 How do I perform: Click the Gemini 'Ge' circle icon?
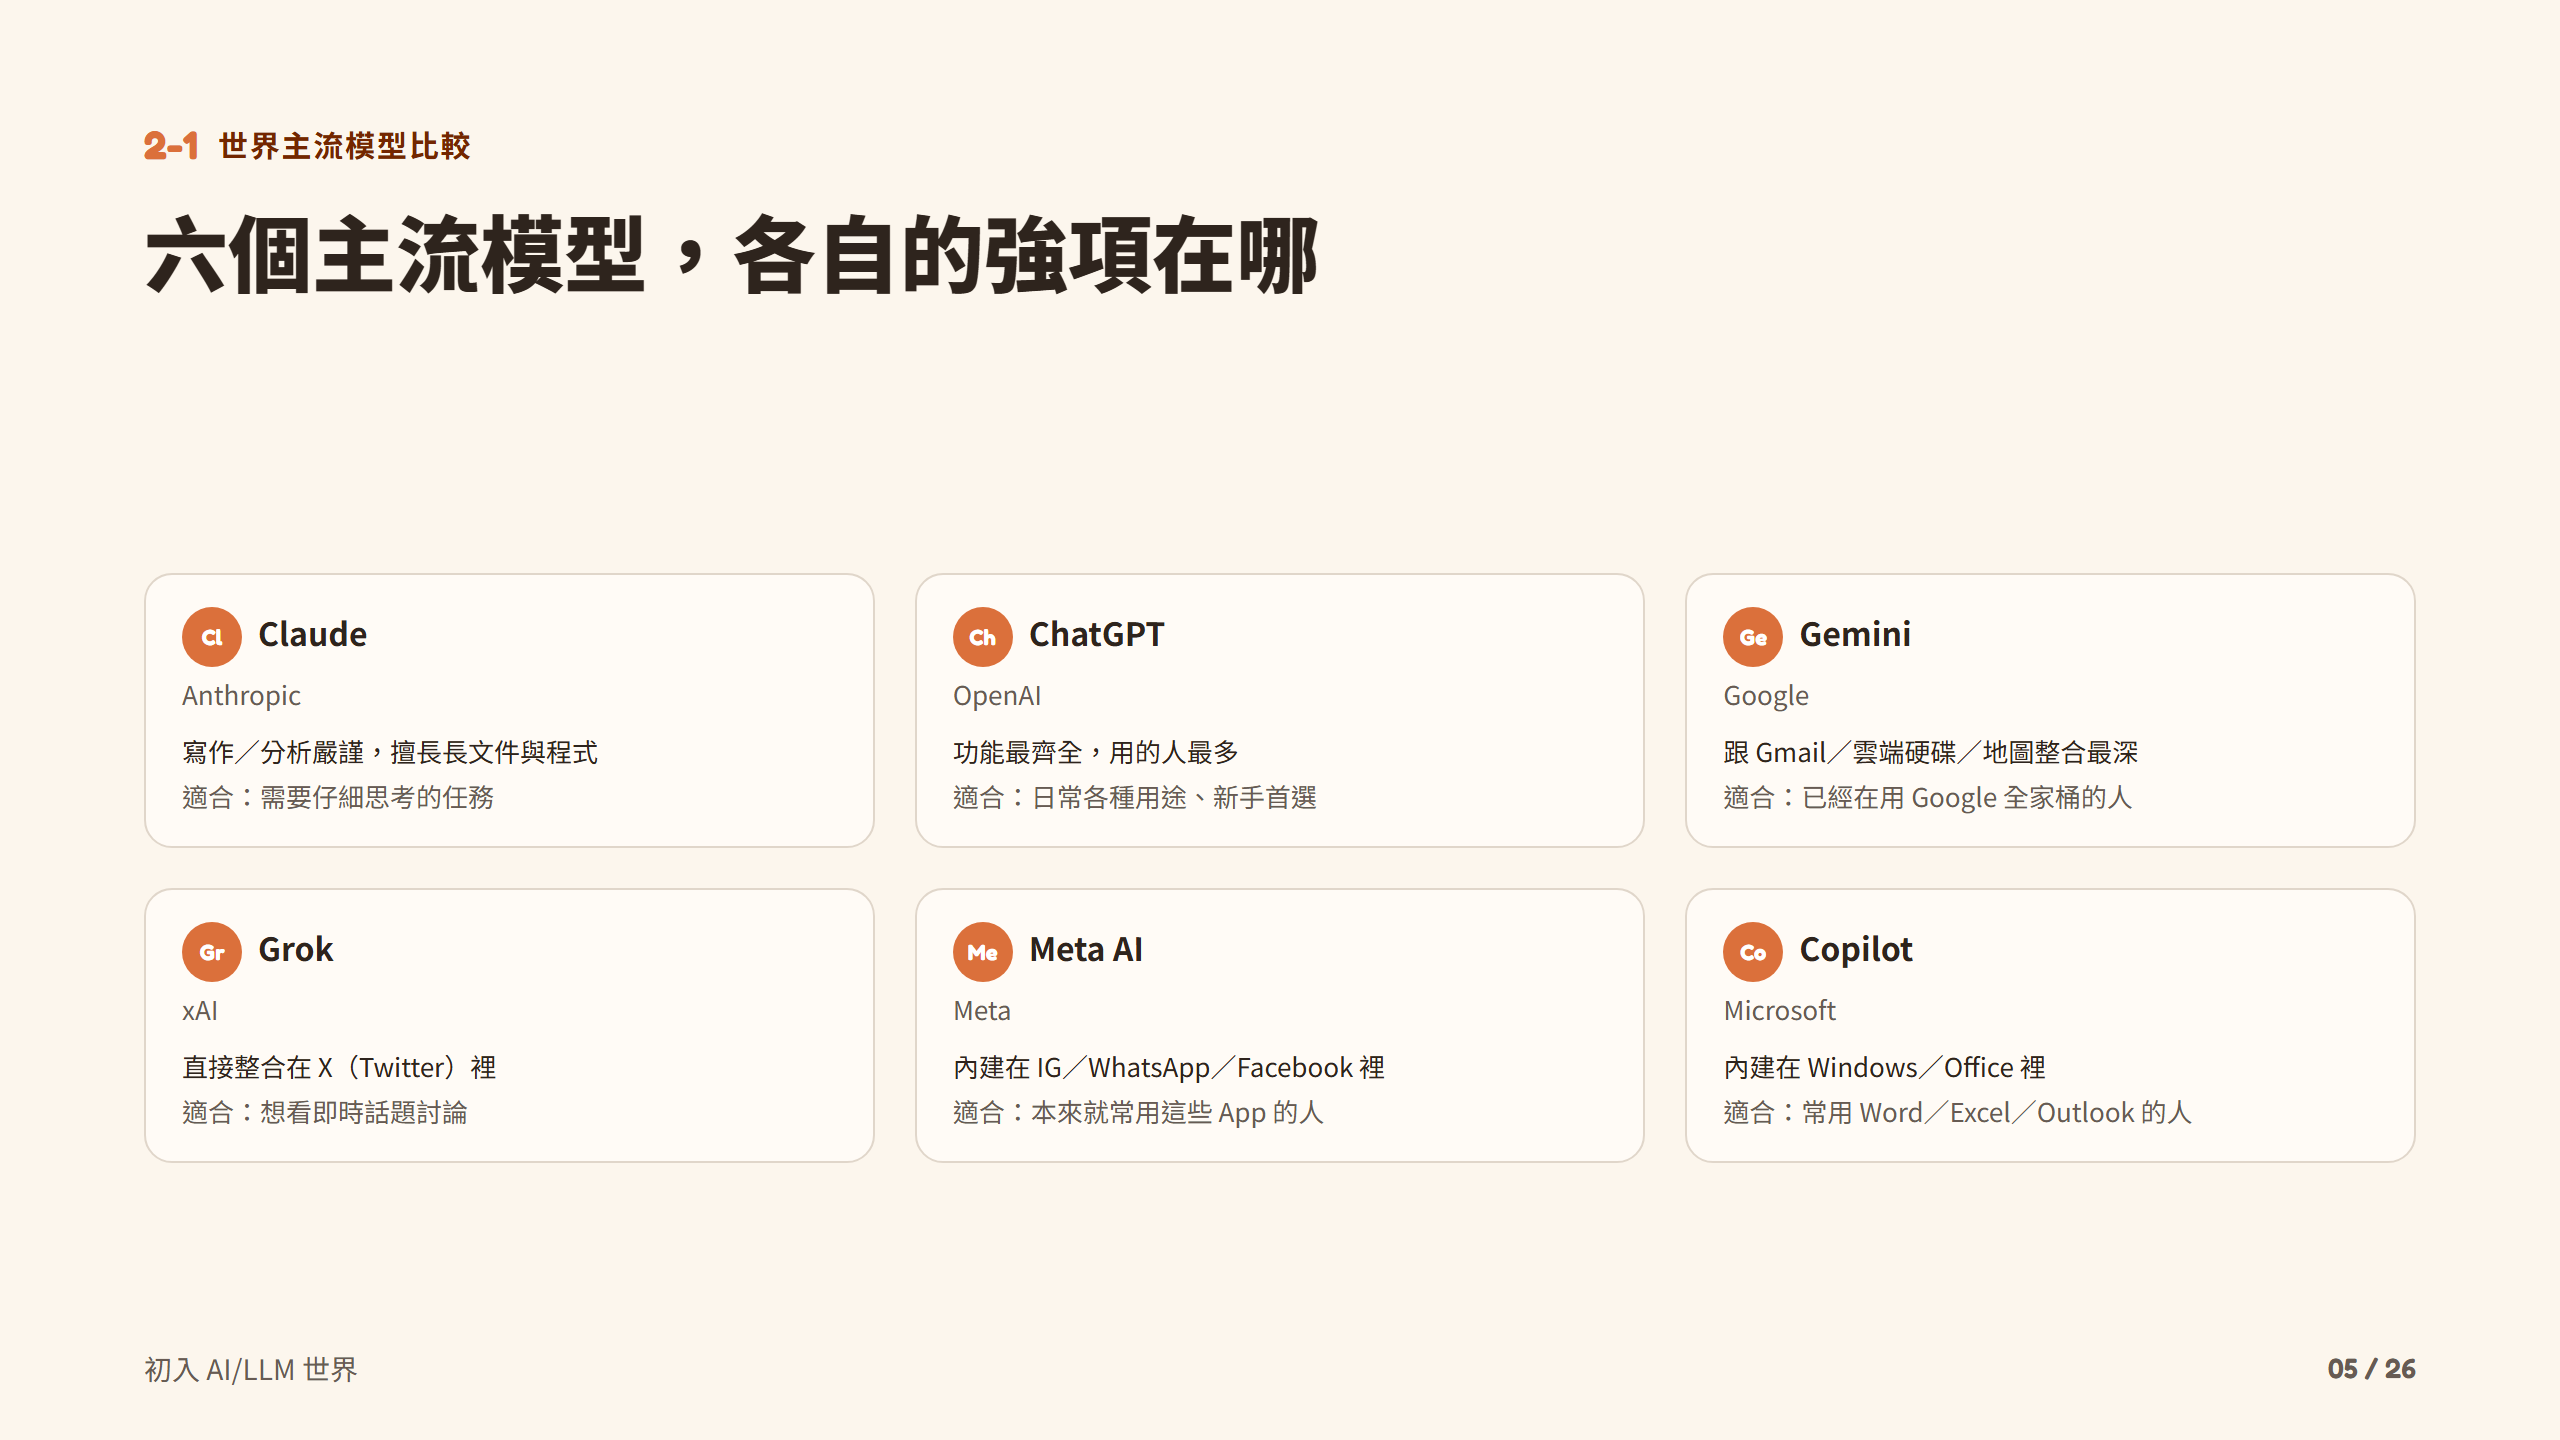1753,637
